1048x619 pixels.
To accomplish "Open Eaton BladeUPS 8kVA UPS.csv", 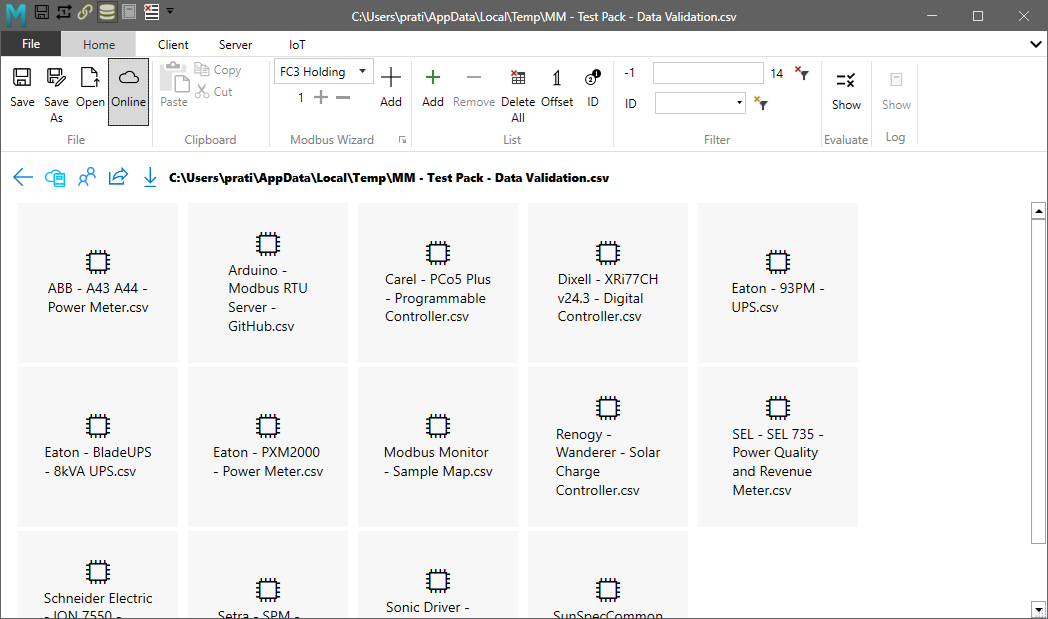I will point(98,447).
